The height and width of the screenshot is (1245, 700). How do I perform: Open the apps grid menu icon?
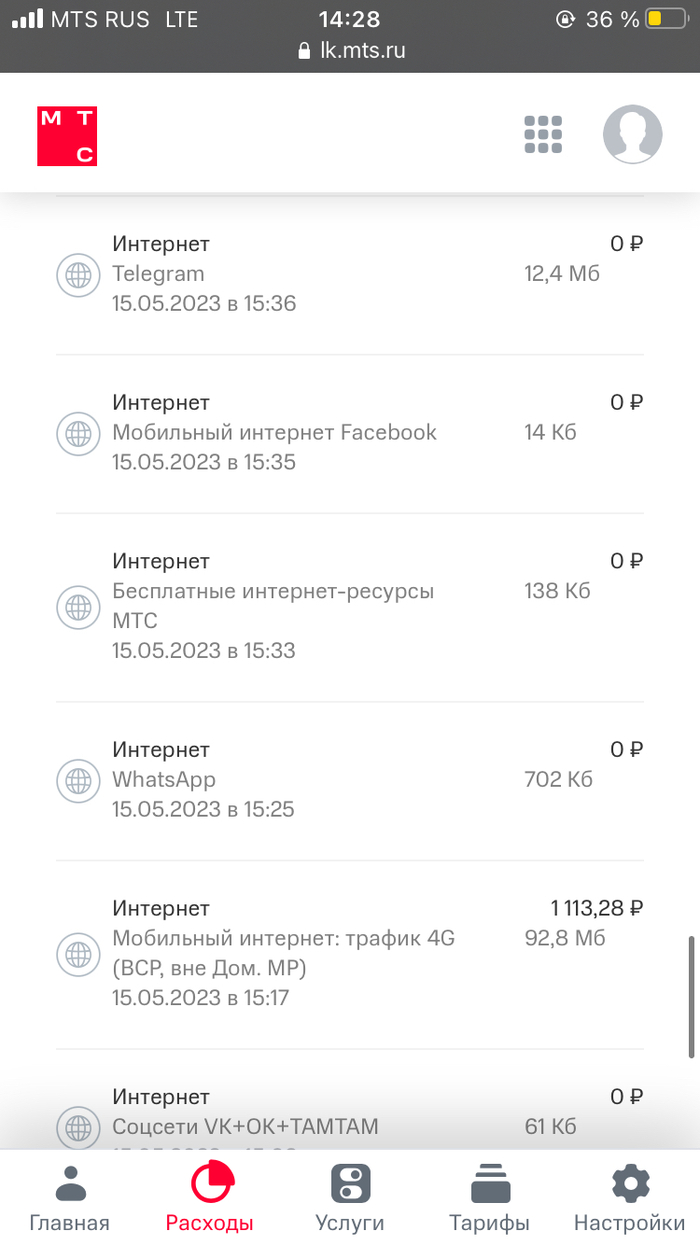coord(543,135)
